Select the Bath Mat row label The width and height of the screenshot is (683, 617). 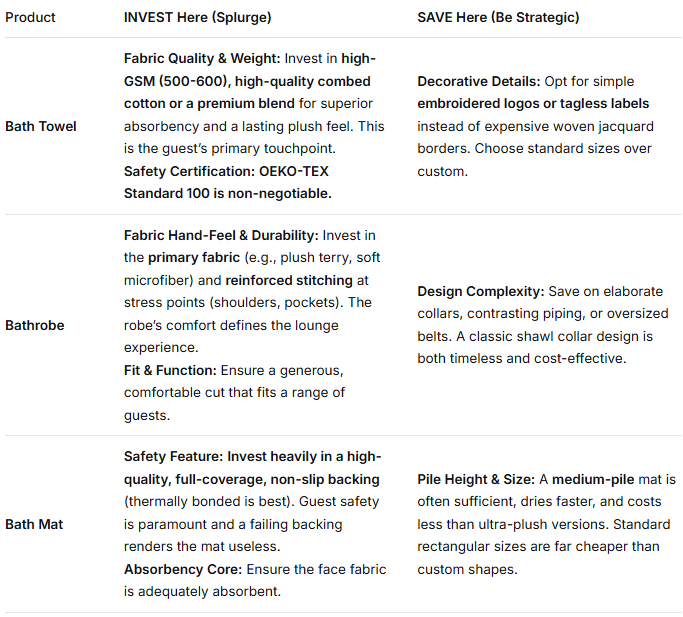(x=34, y=524)
